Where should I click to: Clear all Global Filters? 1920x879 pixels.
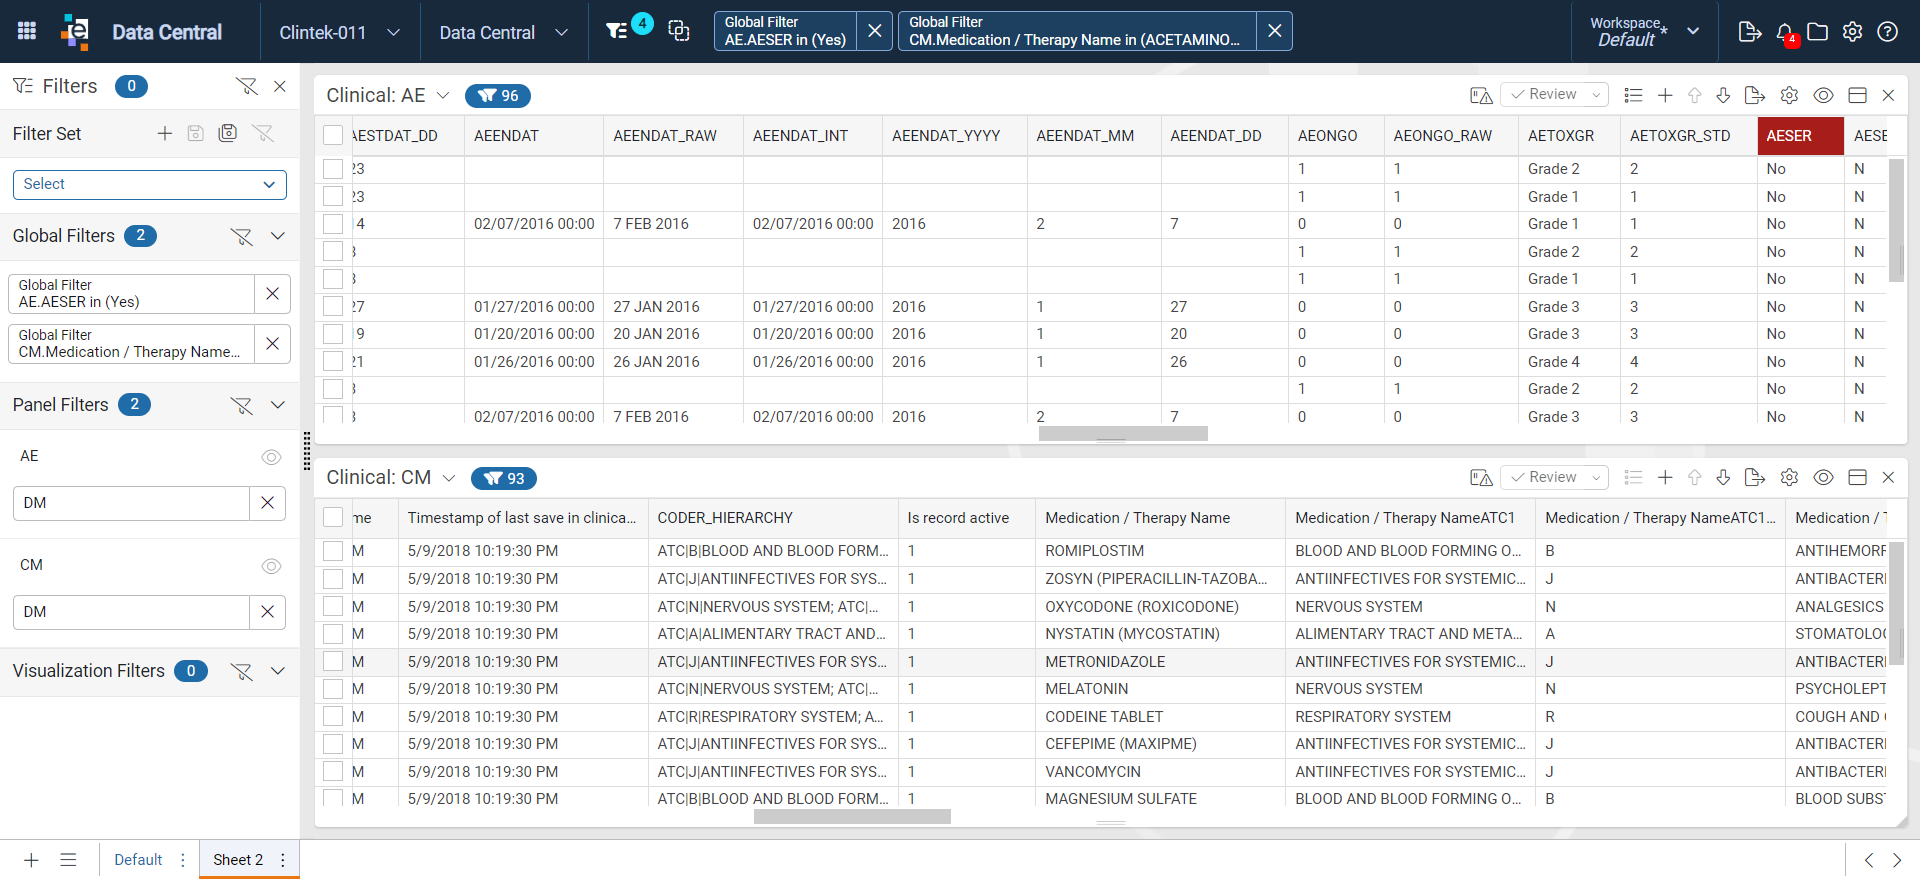point(242,236)
